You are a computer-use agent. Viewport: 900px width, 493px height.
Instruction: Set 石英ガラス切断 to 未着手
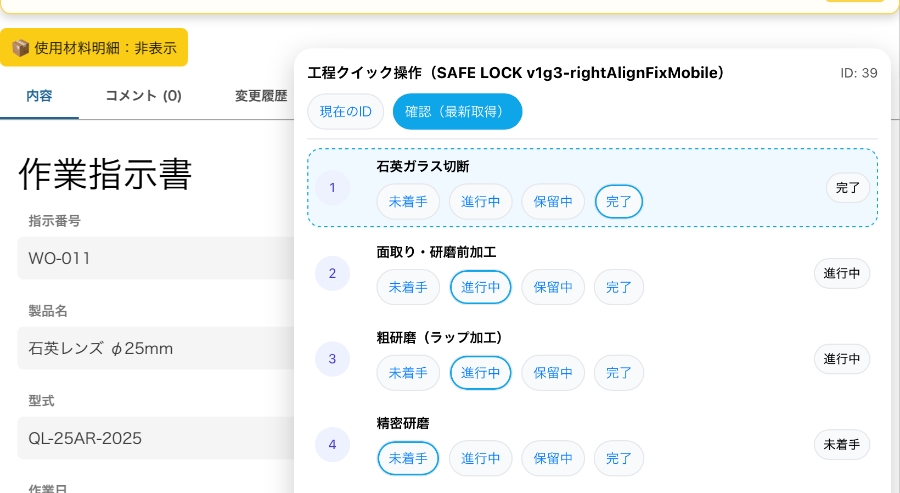[x=408, y=202]
